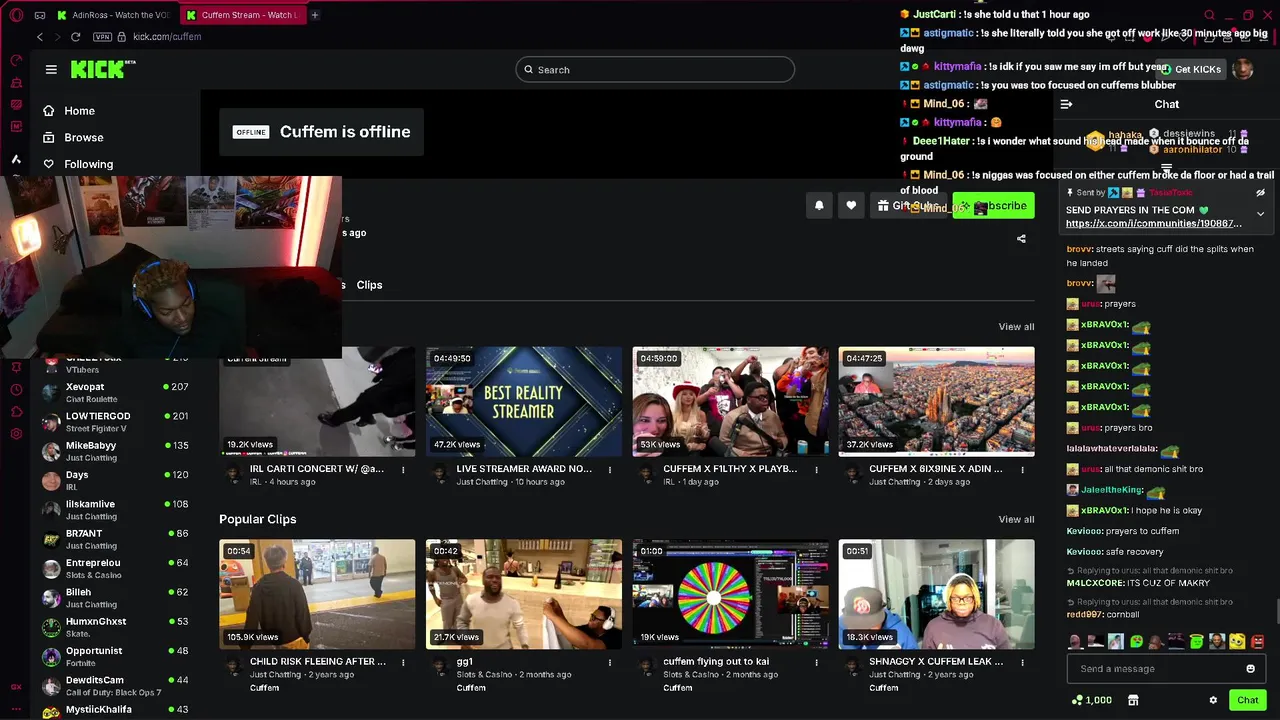Go back using browser back arrow
Image resolution: width=1280 pixels, height=720 pixels.
click(39, 37)
